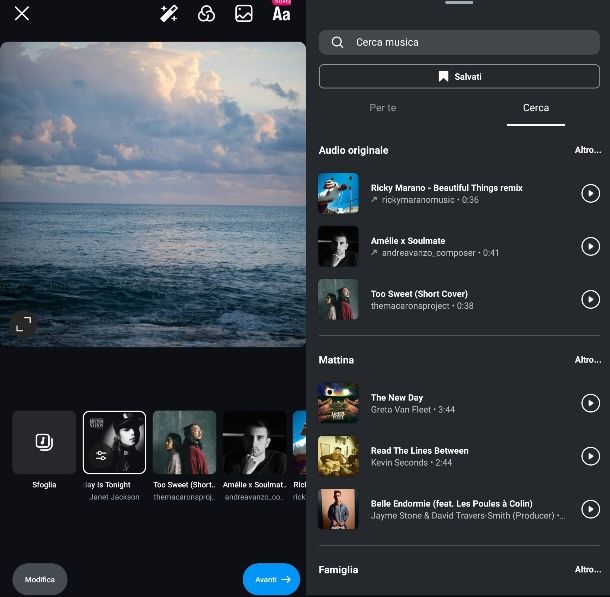Choose track title Ricky Marano - Beautiful Things remix
Screen dimensions: 610x597
coord(447,188)
